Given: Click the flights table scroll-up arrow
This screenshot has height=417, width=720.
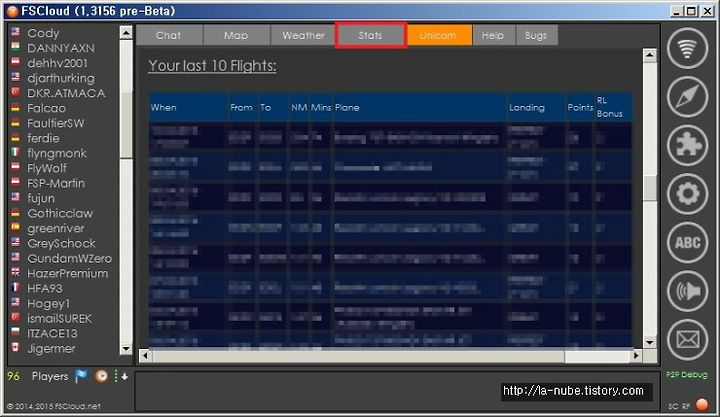Looking at the screenshot, I should (x=649, y=56).
